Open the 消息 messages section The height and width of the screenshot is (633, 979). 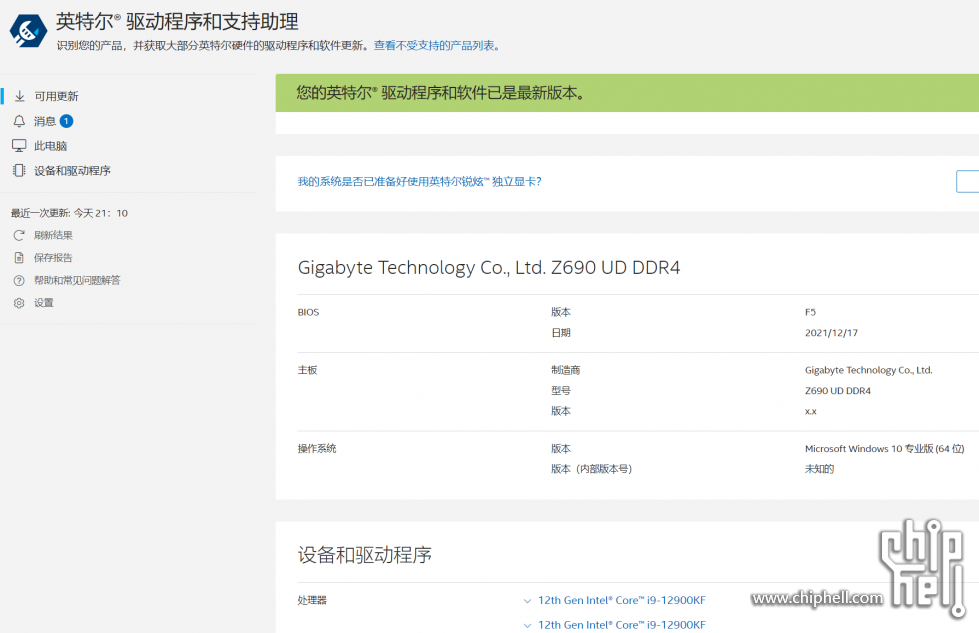click(45, 121)
